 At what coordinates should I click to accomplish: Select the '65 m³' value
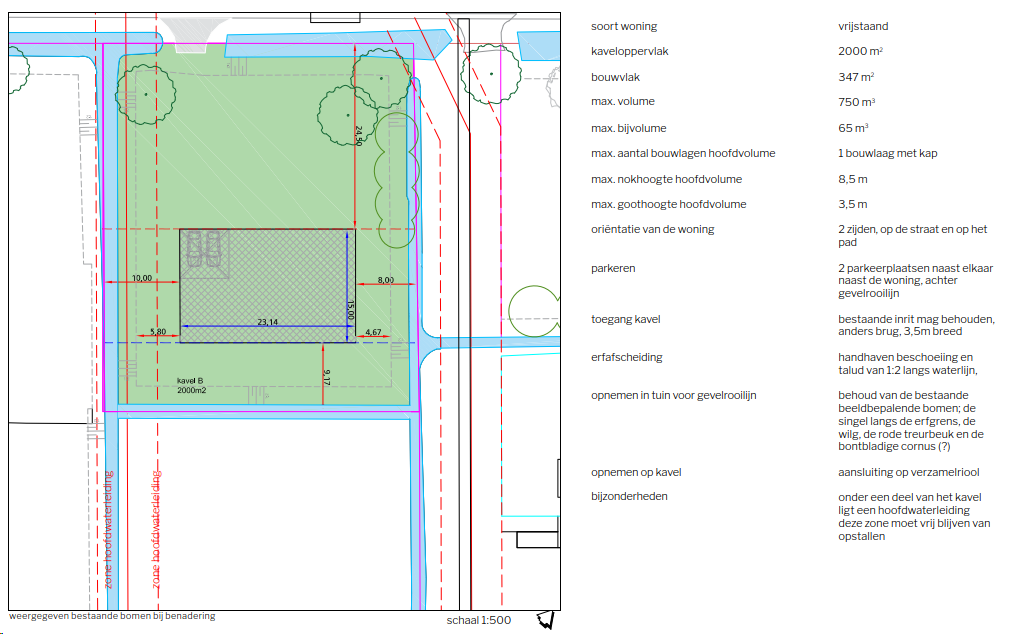click(853, 128)
